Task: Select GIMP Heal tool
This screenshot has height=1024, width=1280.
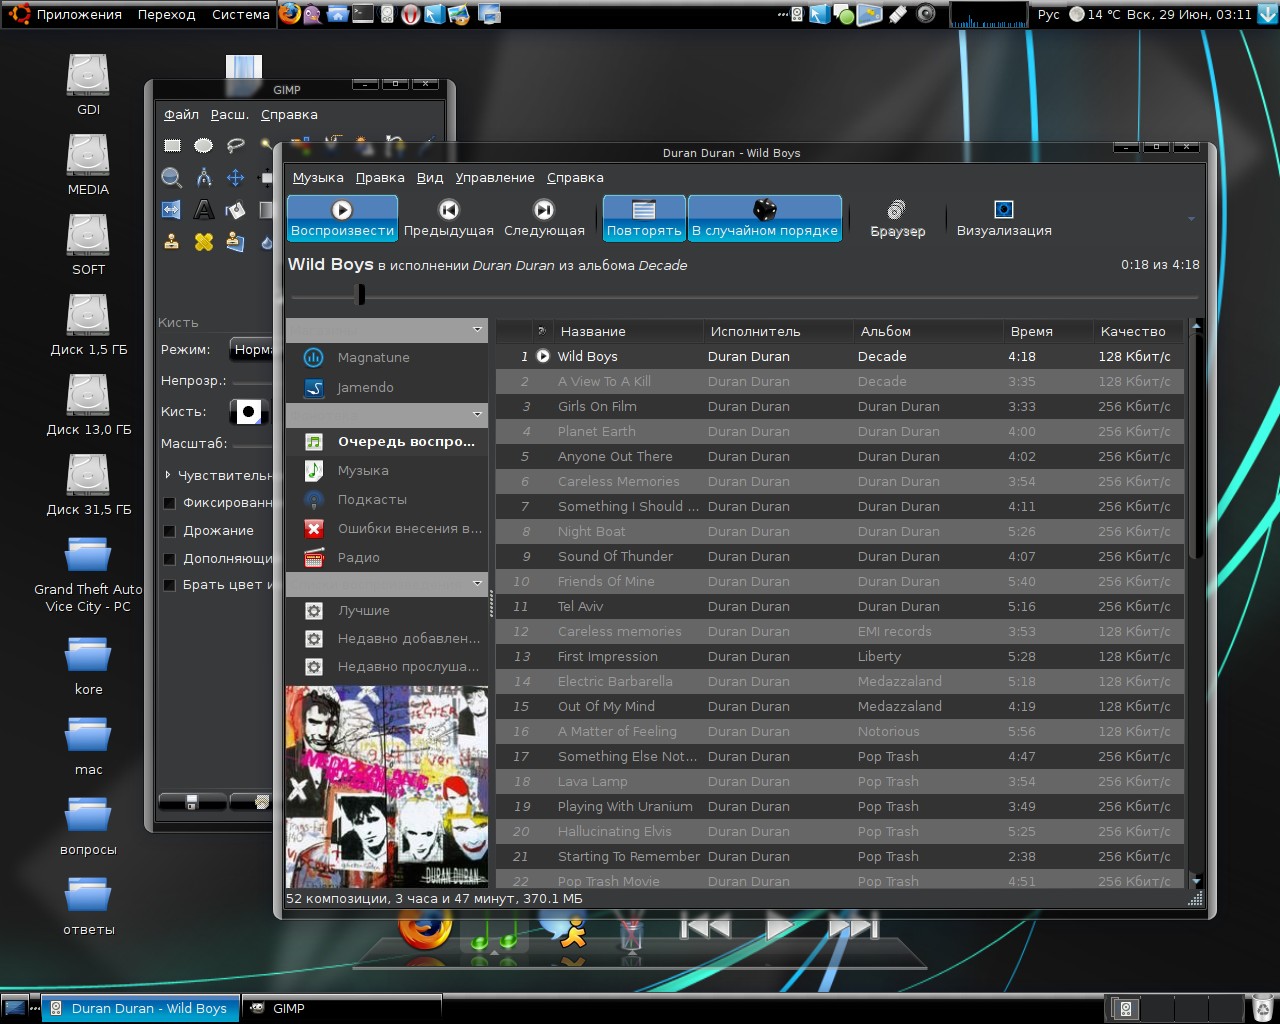Action: click(203, 242)
